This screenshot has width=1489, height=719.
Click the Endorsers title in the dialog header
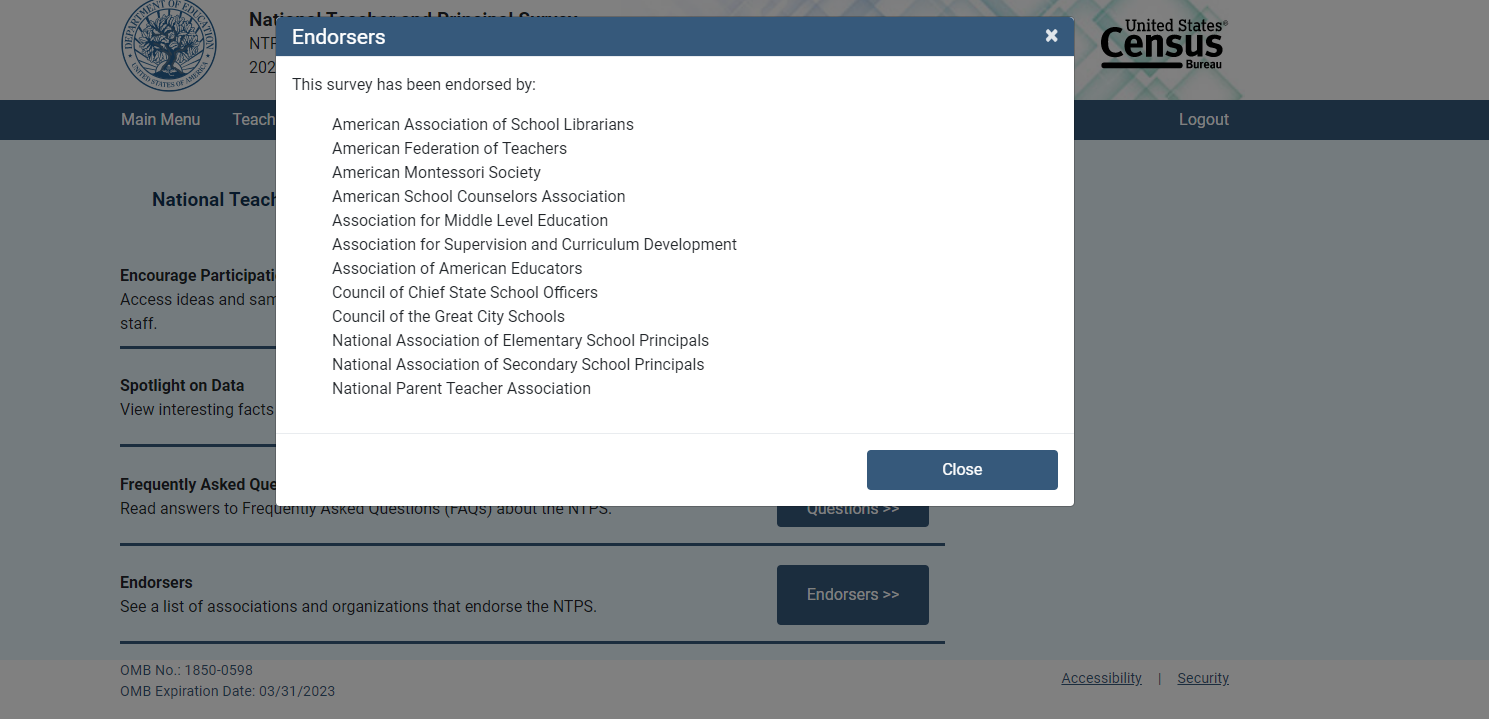(339, 37)
